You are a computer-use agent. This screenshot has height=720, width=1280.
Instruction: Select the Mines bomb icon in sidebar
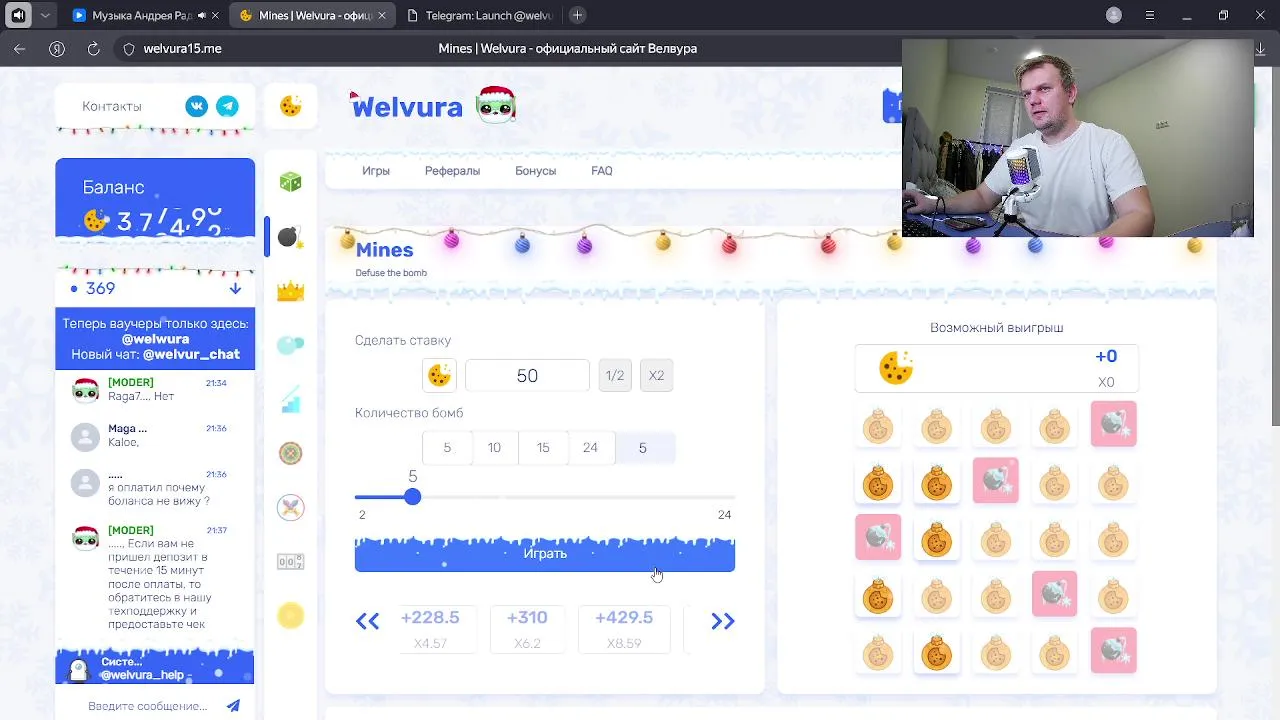click(290, 236)
